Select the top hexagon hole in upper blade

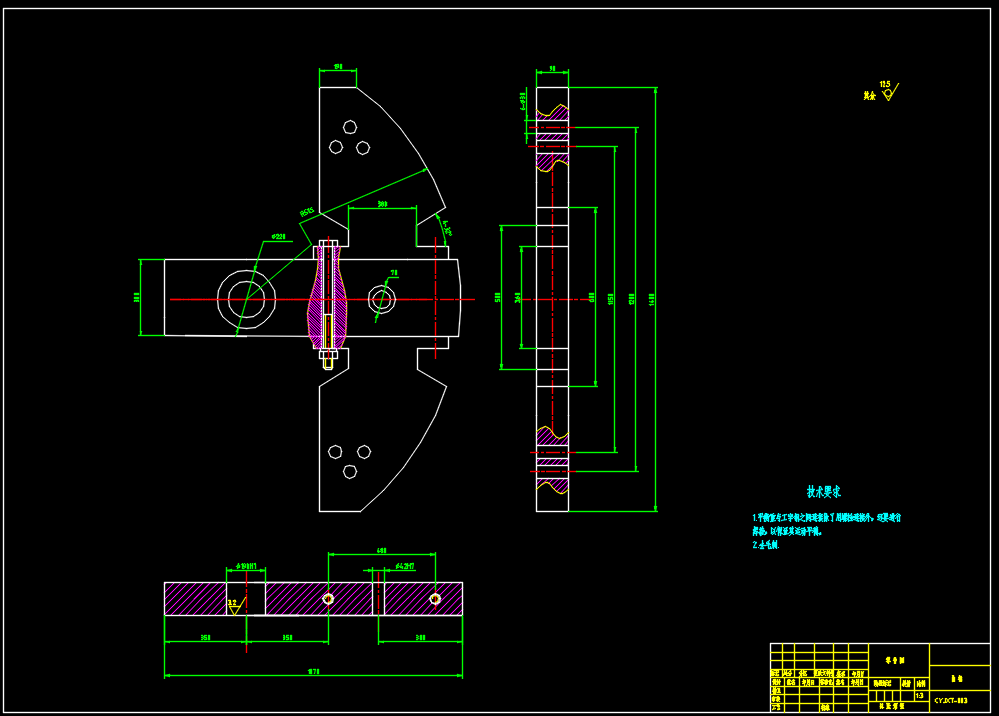click(349, 127)
